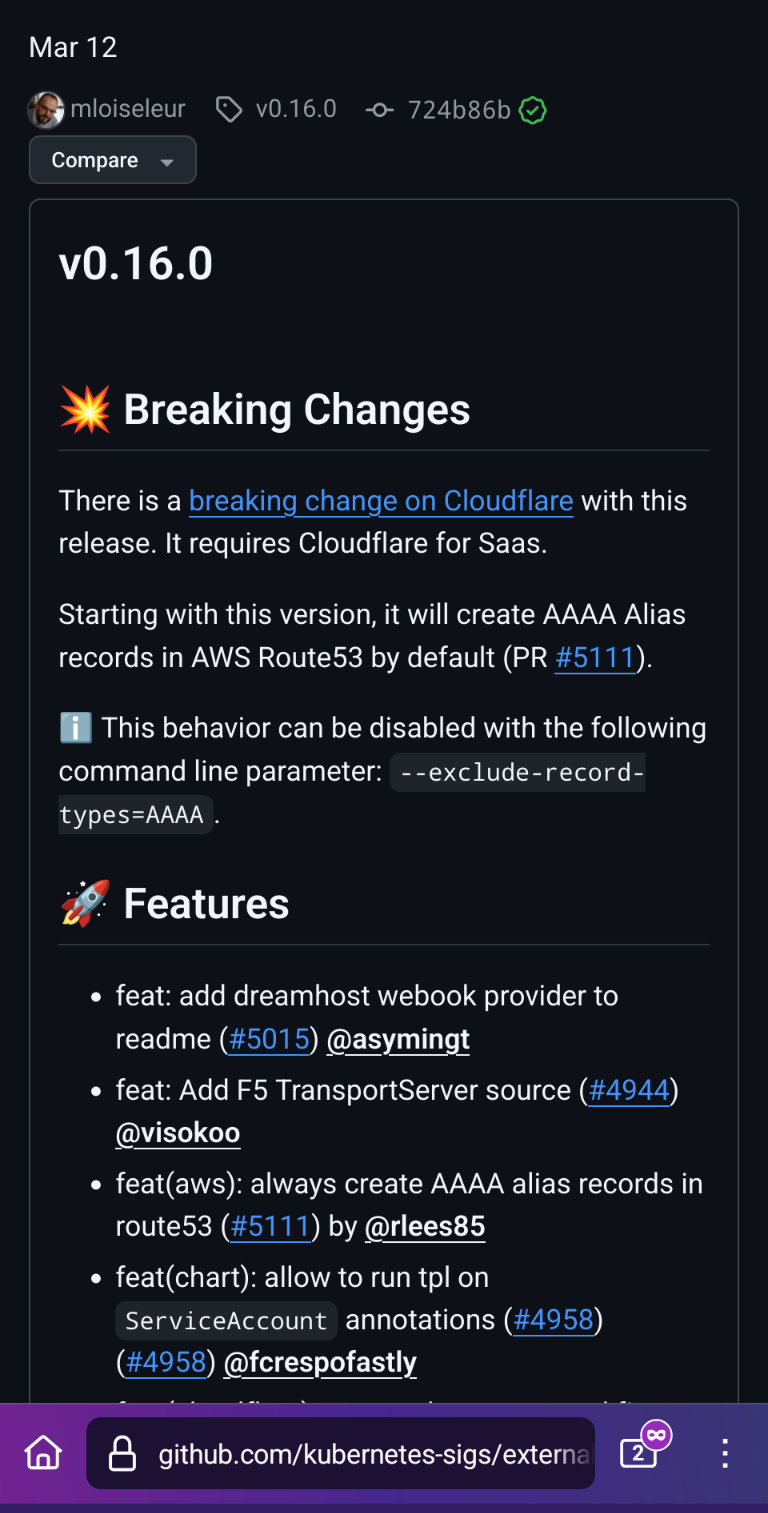Tap the github.com URL address field

click(341, 1453)
